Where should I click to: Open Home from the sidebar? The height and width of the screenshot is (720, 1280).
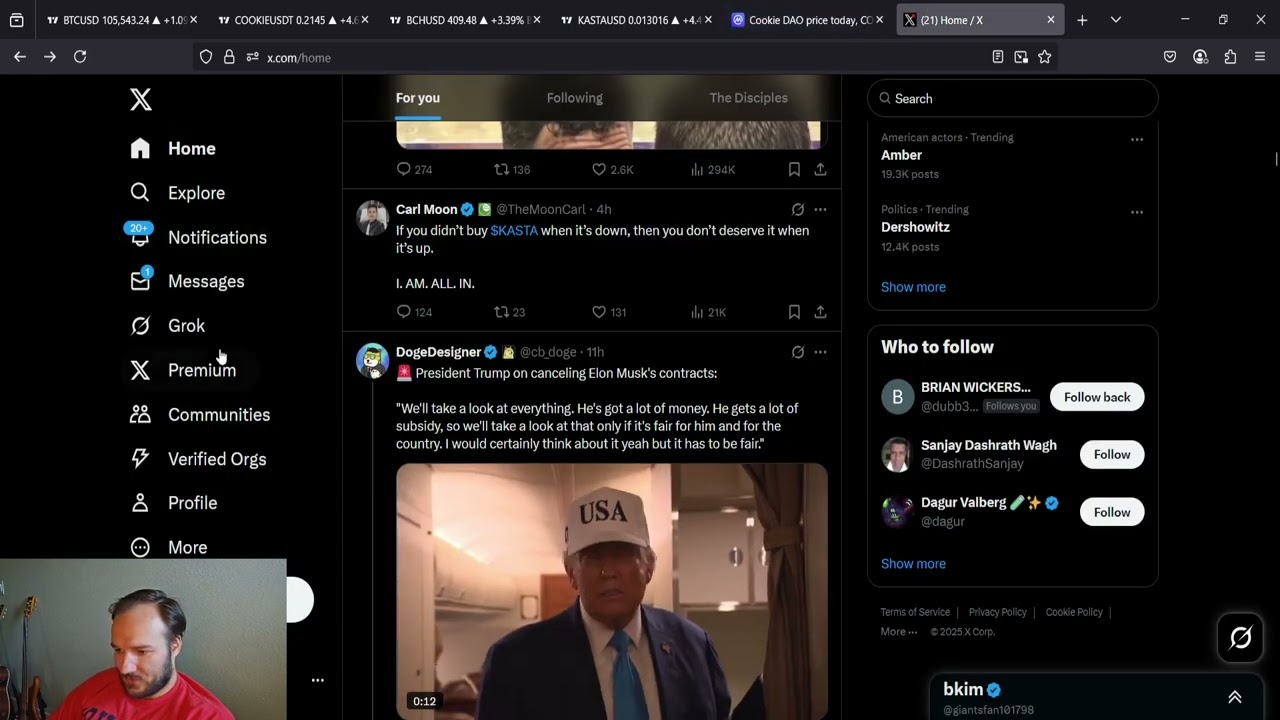pos(173,148)
